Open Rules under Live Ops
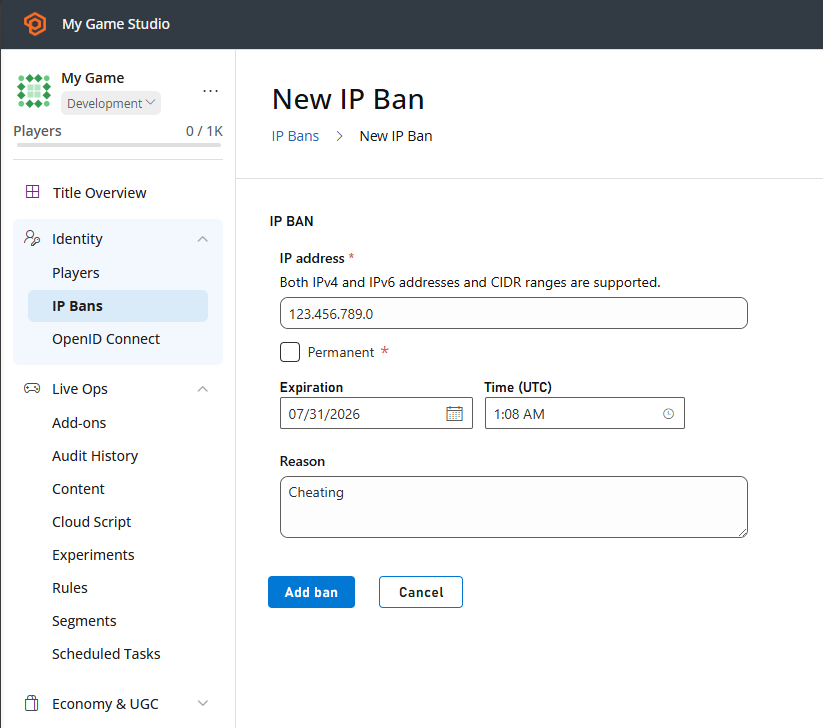Image resolution: width=823 pixels, height=728 pixels. 70,588
